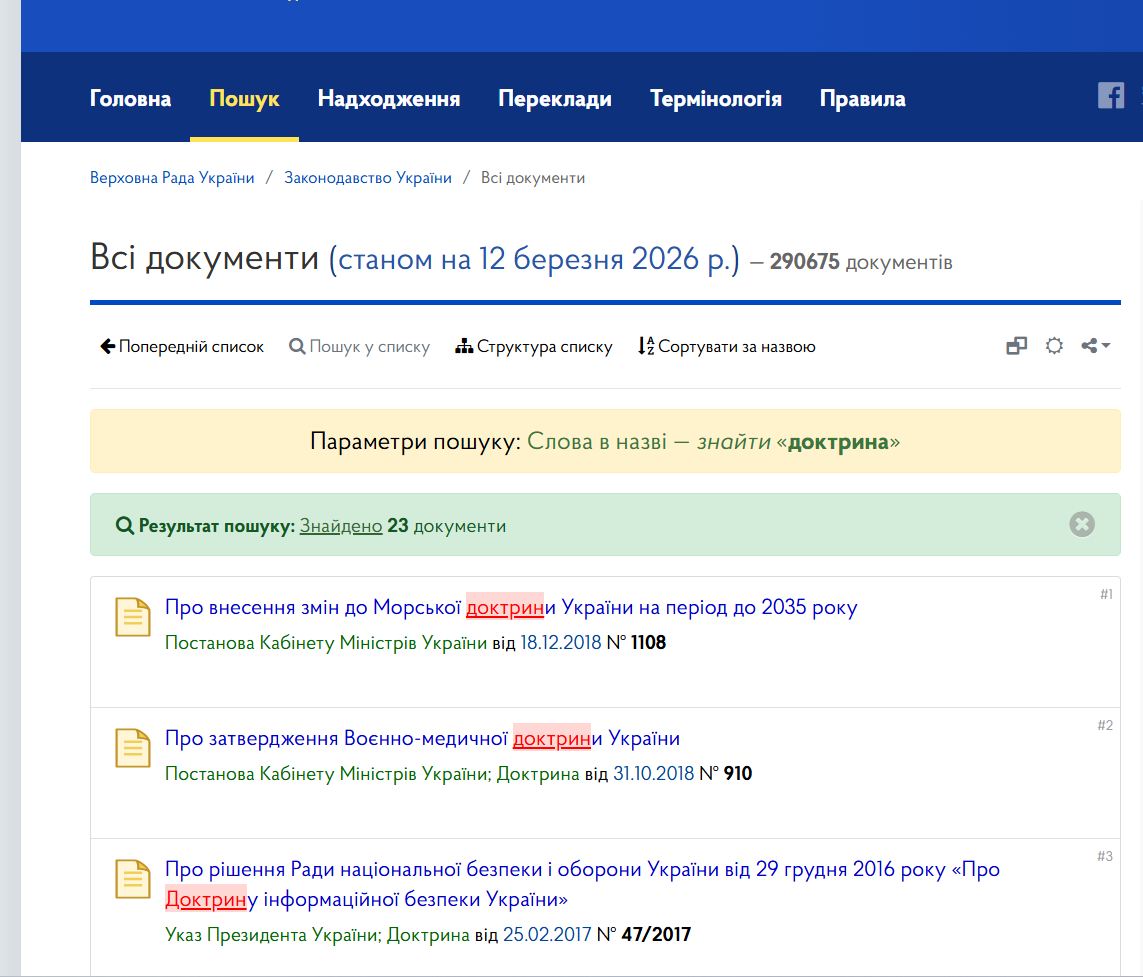Open the «Правила» navigation section
Viewport: 1143px width, 977px height.
862,98
